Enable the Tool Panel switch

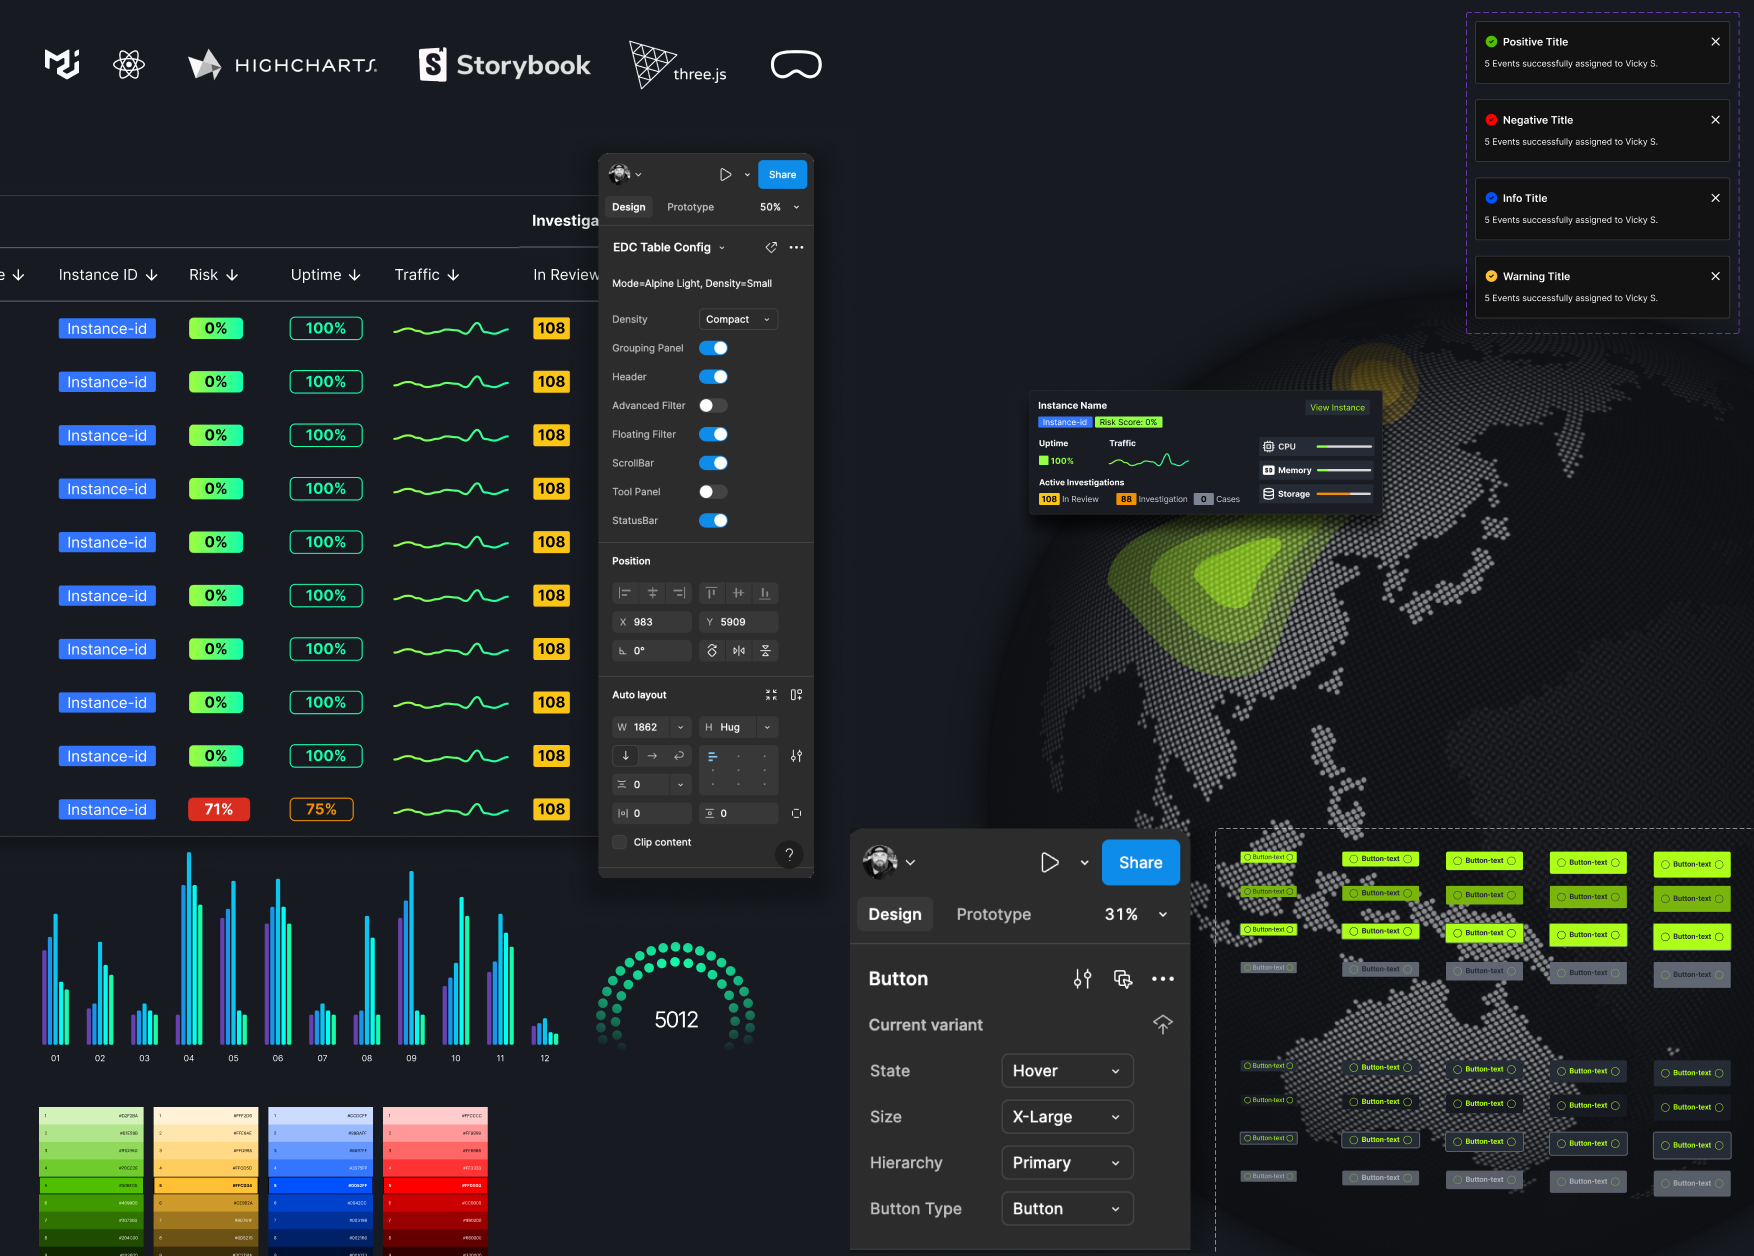tap(713, 492)
